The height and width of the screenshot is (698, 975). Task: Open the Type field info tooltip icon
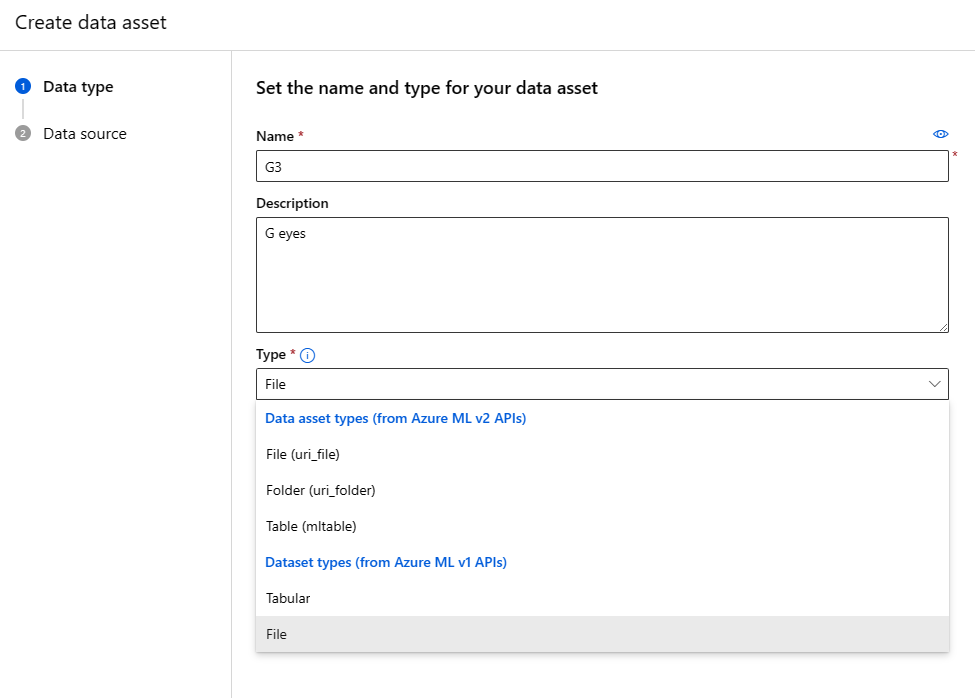click(307, 354)
